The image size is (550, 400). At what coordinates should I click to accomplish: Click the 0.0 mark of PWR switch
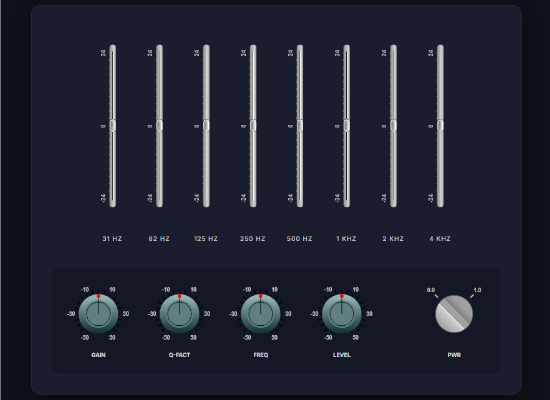pos(431,290)
